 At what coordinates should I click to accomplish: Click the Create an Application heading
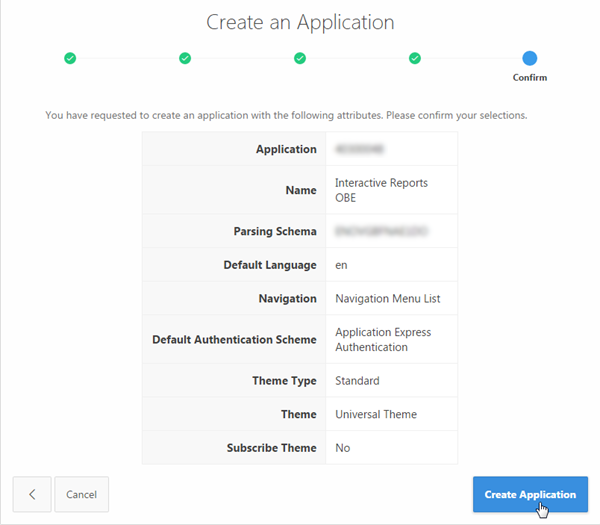[x=300, y=21]
